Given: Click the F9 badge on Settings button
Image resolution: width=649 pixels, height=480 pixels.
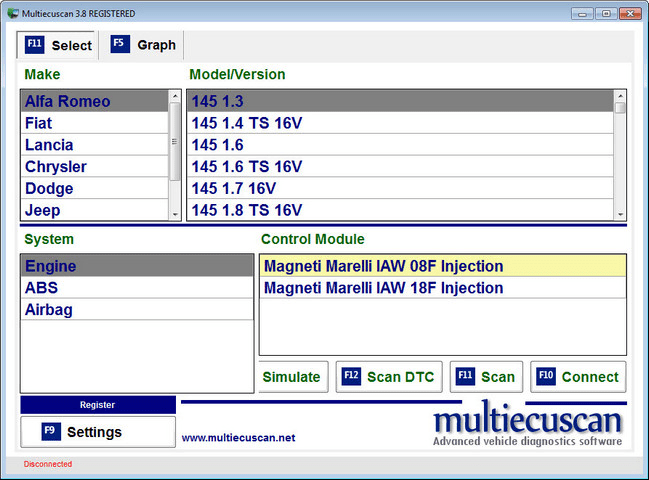Looking at the screenshot, I should tap(51, 431).
